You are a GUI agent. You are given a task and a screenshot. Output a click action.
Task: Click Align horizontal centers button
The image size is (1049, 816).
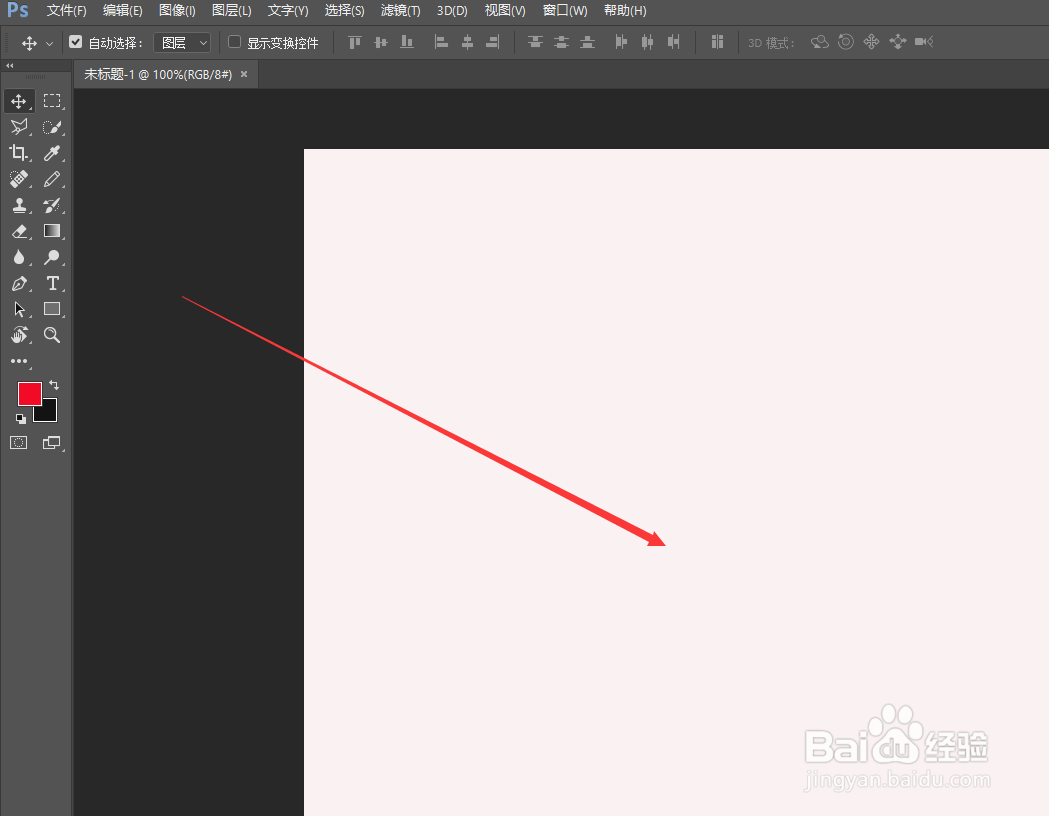click(x=468, y=42)
